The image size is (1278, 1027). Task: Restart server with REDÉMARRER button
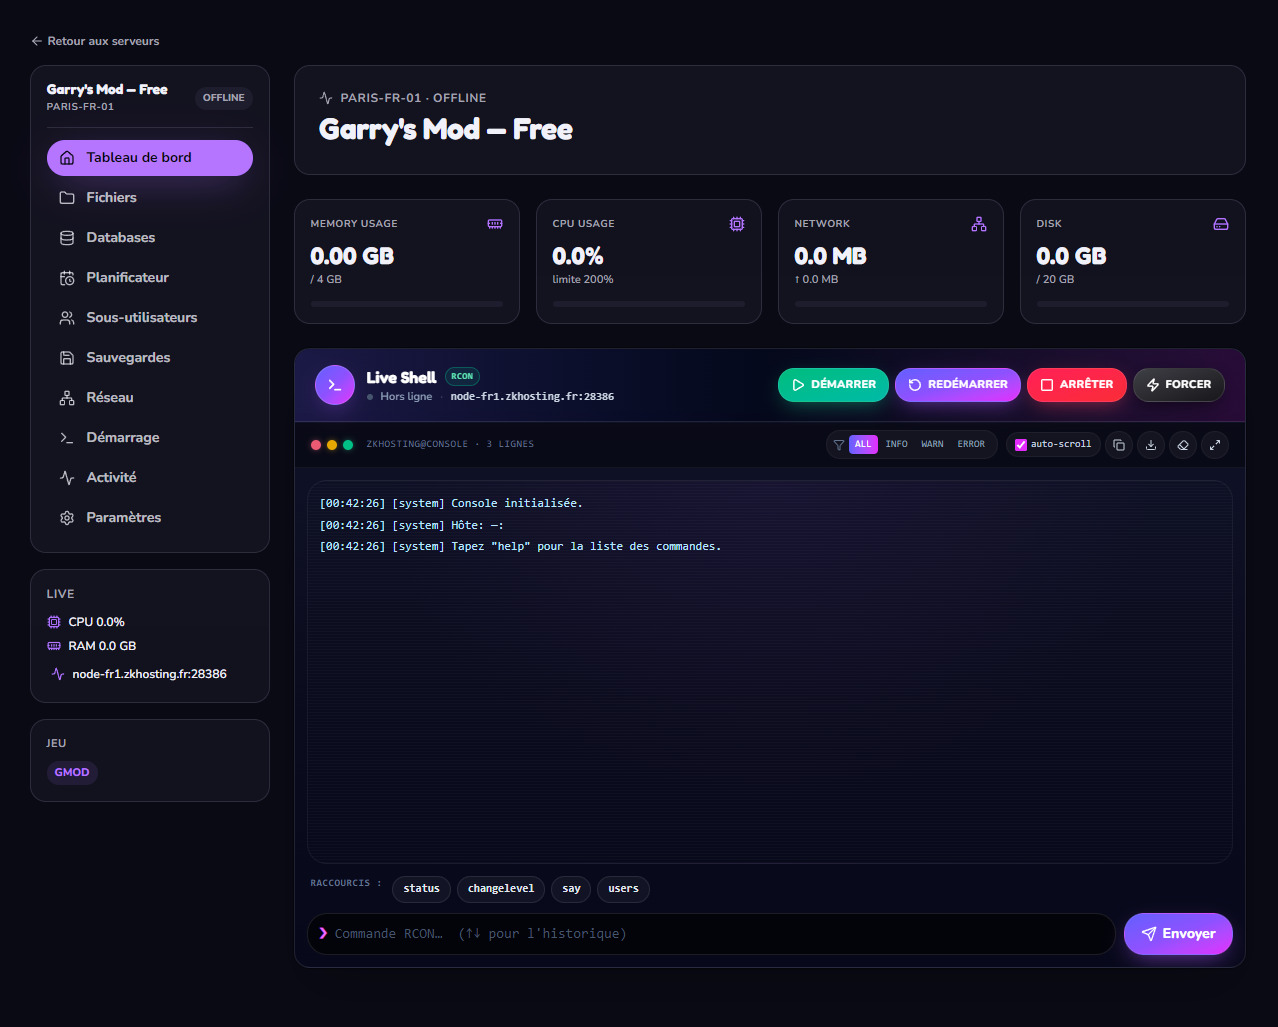tap(958, 385)
